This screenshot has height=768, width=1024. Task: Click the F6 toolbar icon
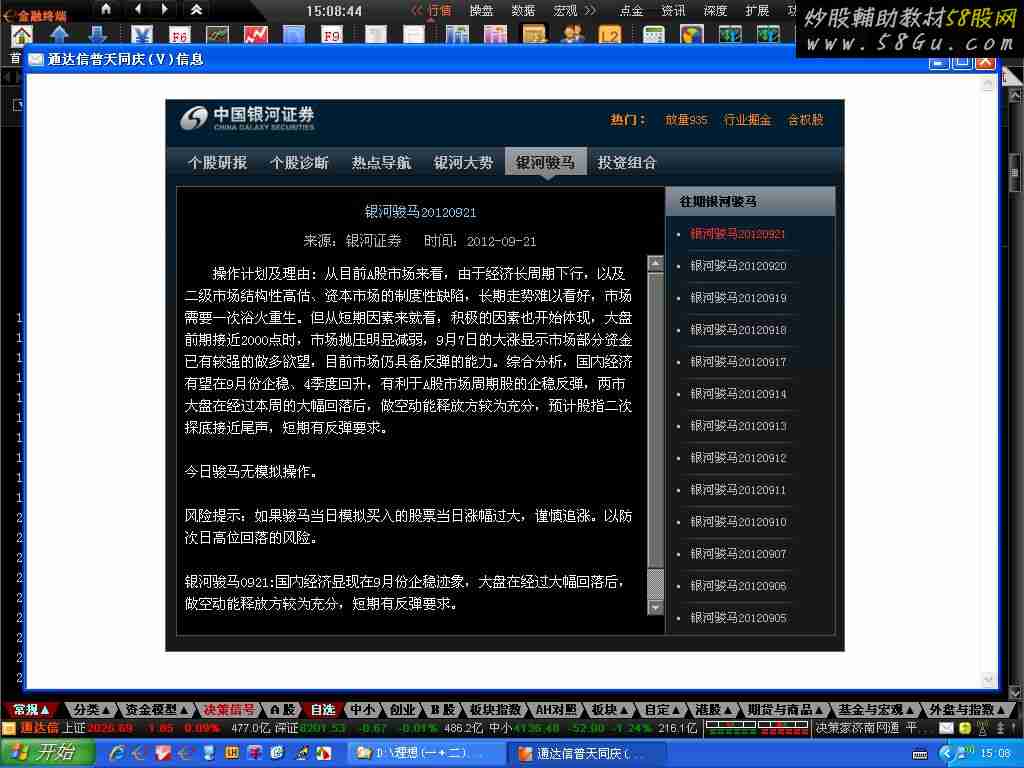click(x=180, y=34)
